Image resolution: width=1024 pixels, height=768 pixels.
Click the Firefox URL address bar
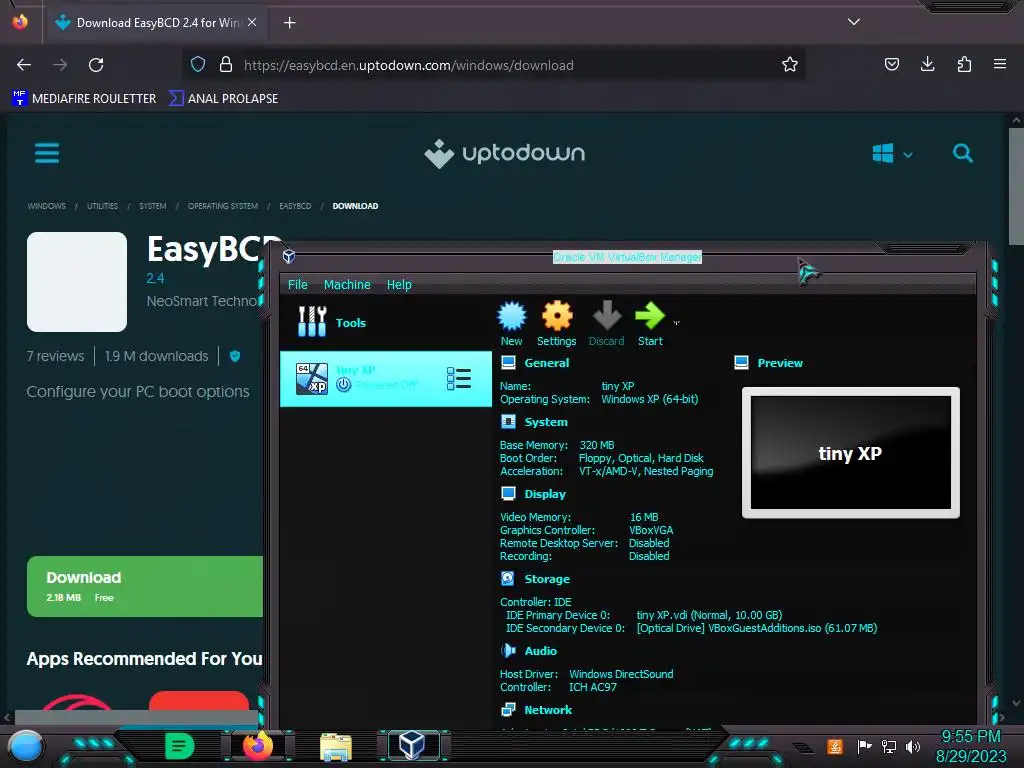[493, 65]
